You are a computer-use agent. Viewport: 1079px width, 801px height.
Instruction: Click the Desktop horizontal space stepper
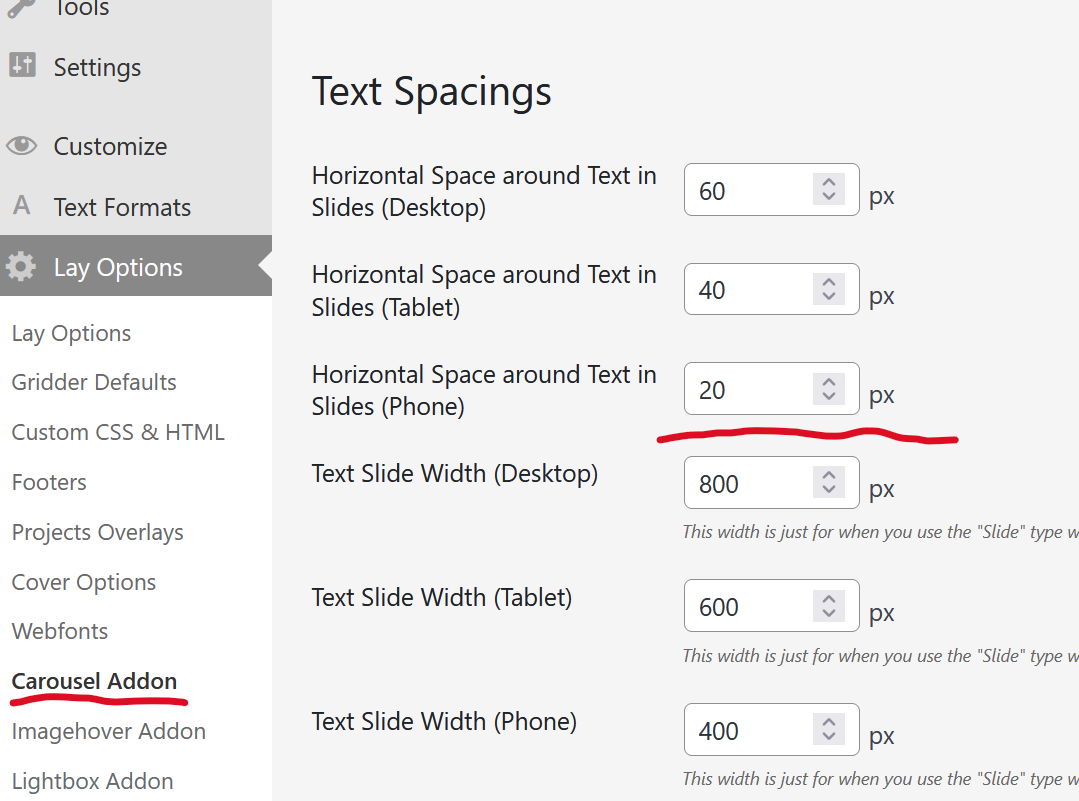(828, 189)
